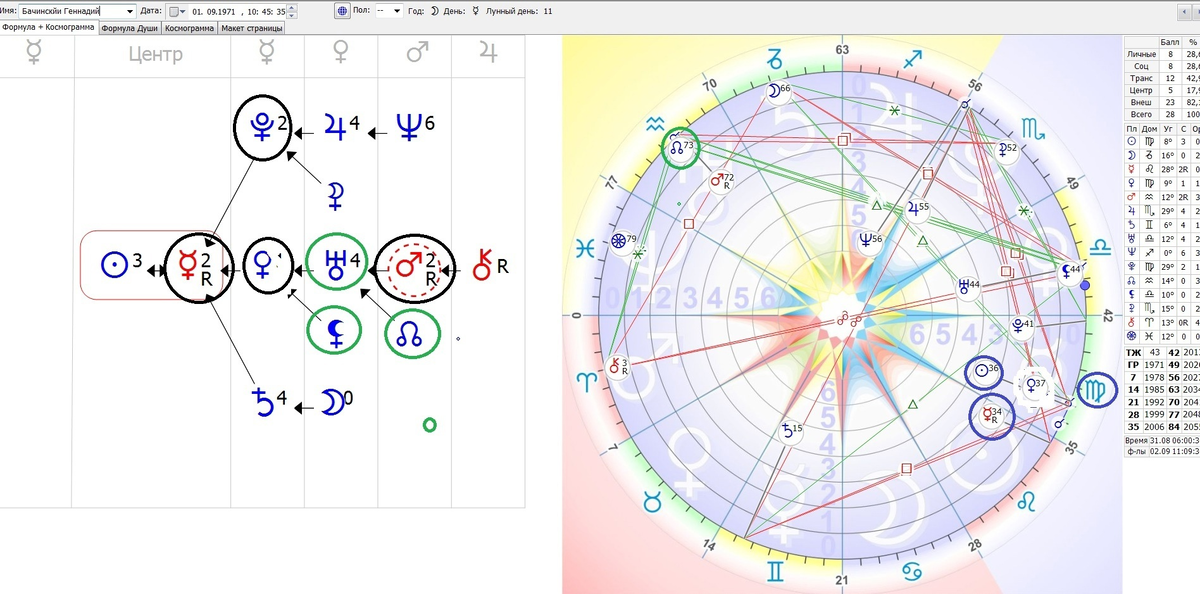Select the Chiron R symbol in formula
The image size is (1200, 594).
482,267
